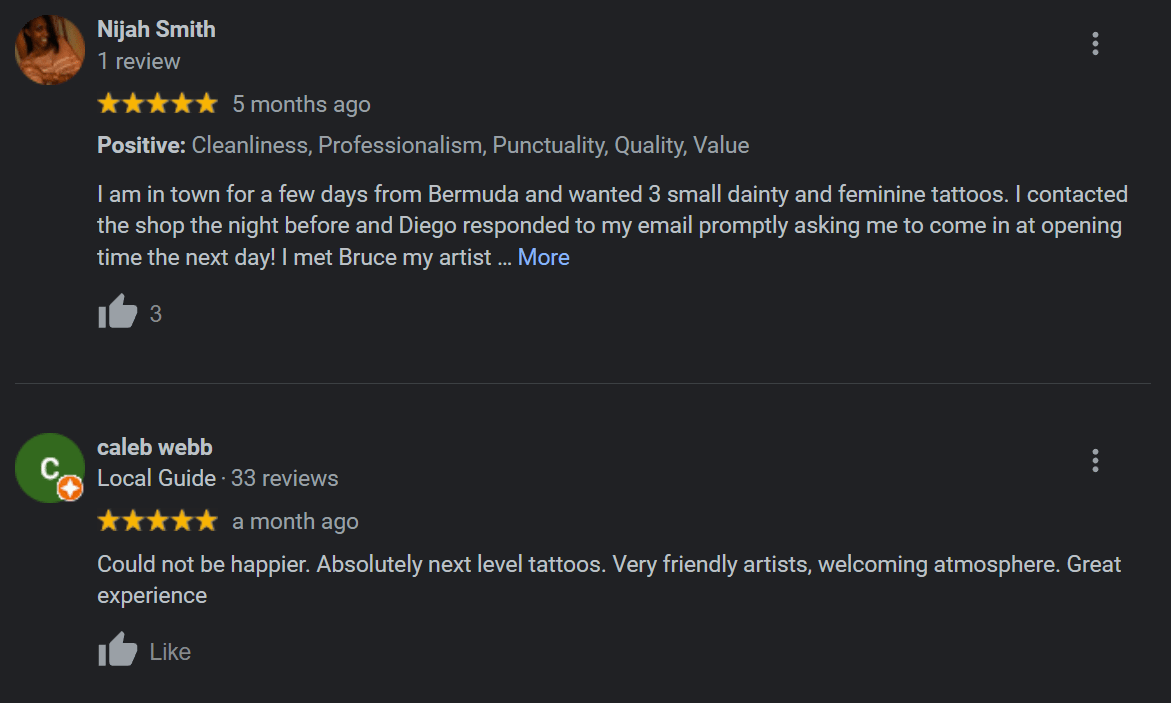Click the "a month ago" timestamp
1171x703 pixels.
[295, 521]
